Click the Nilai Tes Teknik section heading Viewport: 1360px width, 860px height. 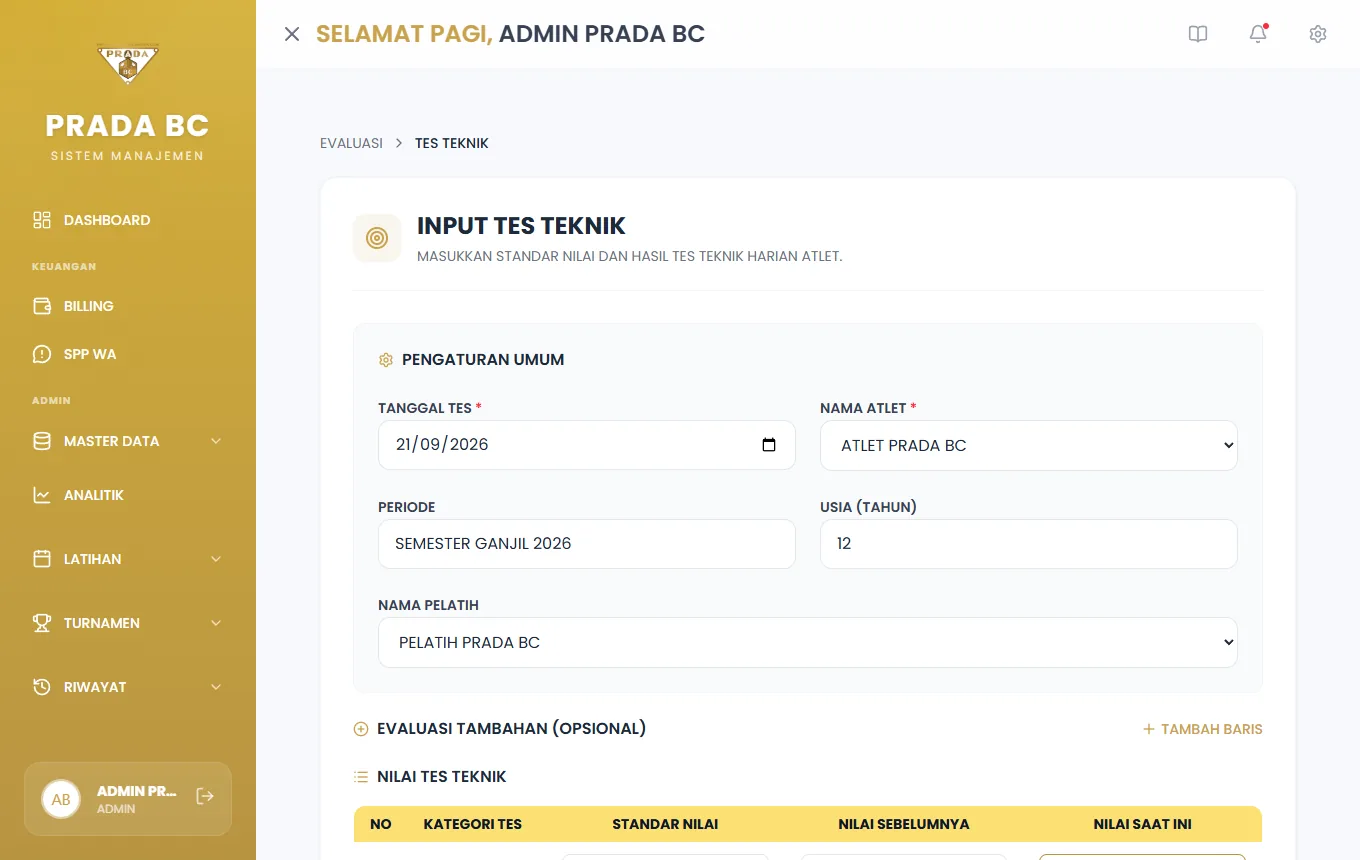coord(442,776)
